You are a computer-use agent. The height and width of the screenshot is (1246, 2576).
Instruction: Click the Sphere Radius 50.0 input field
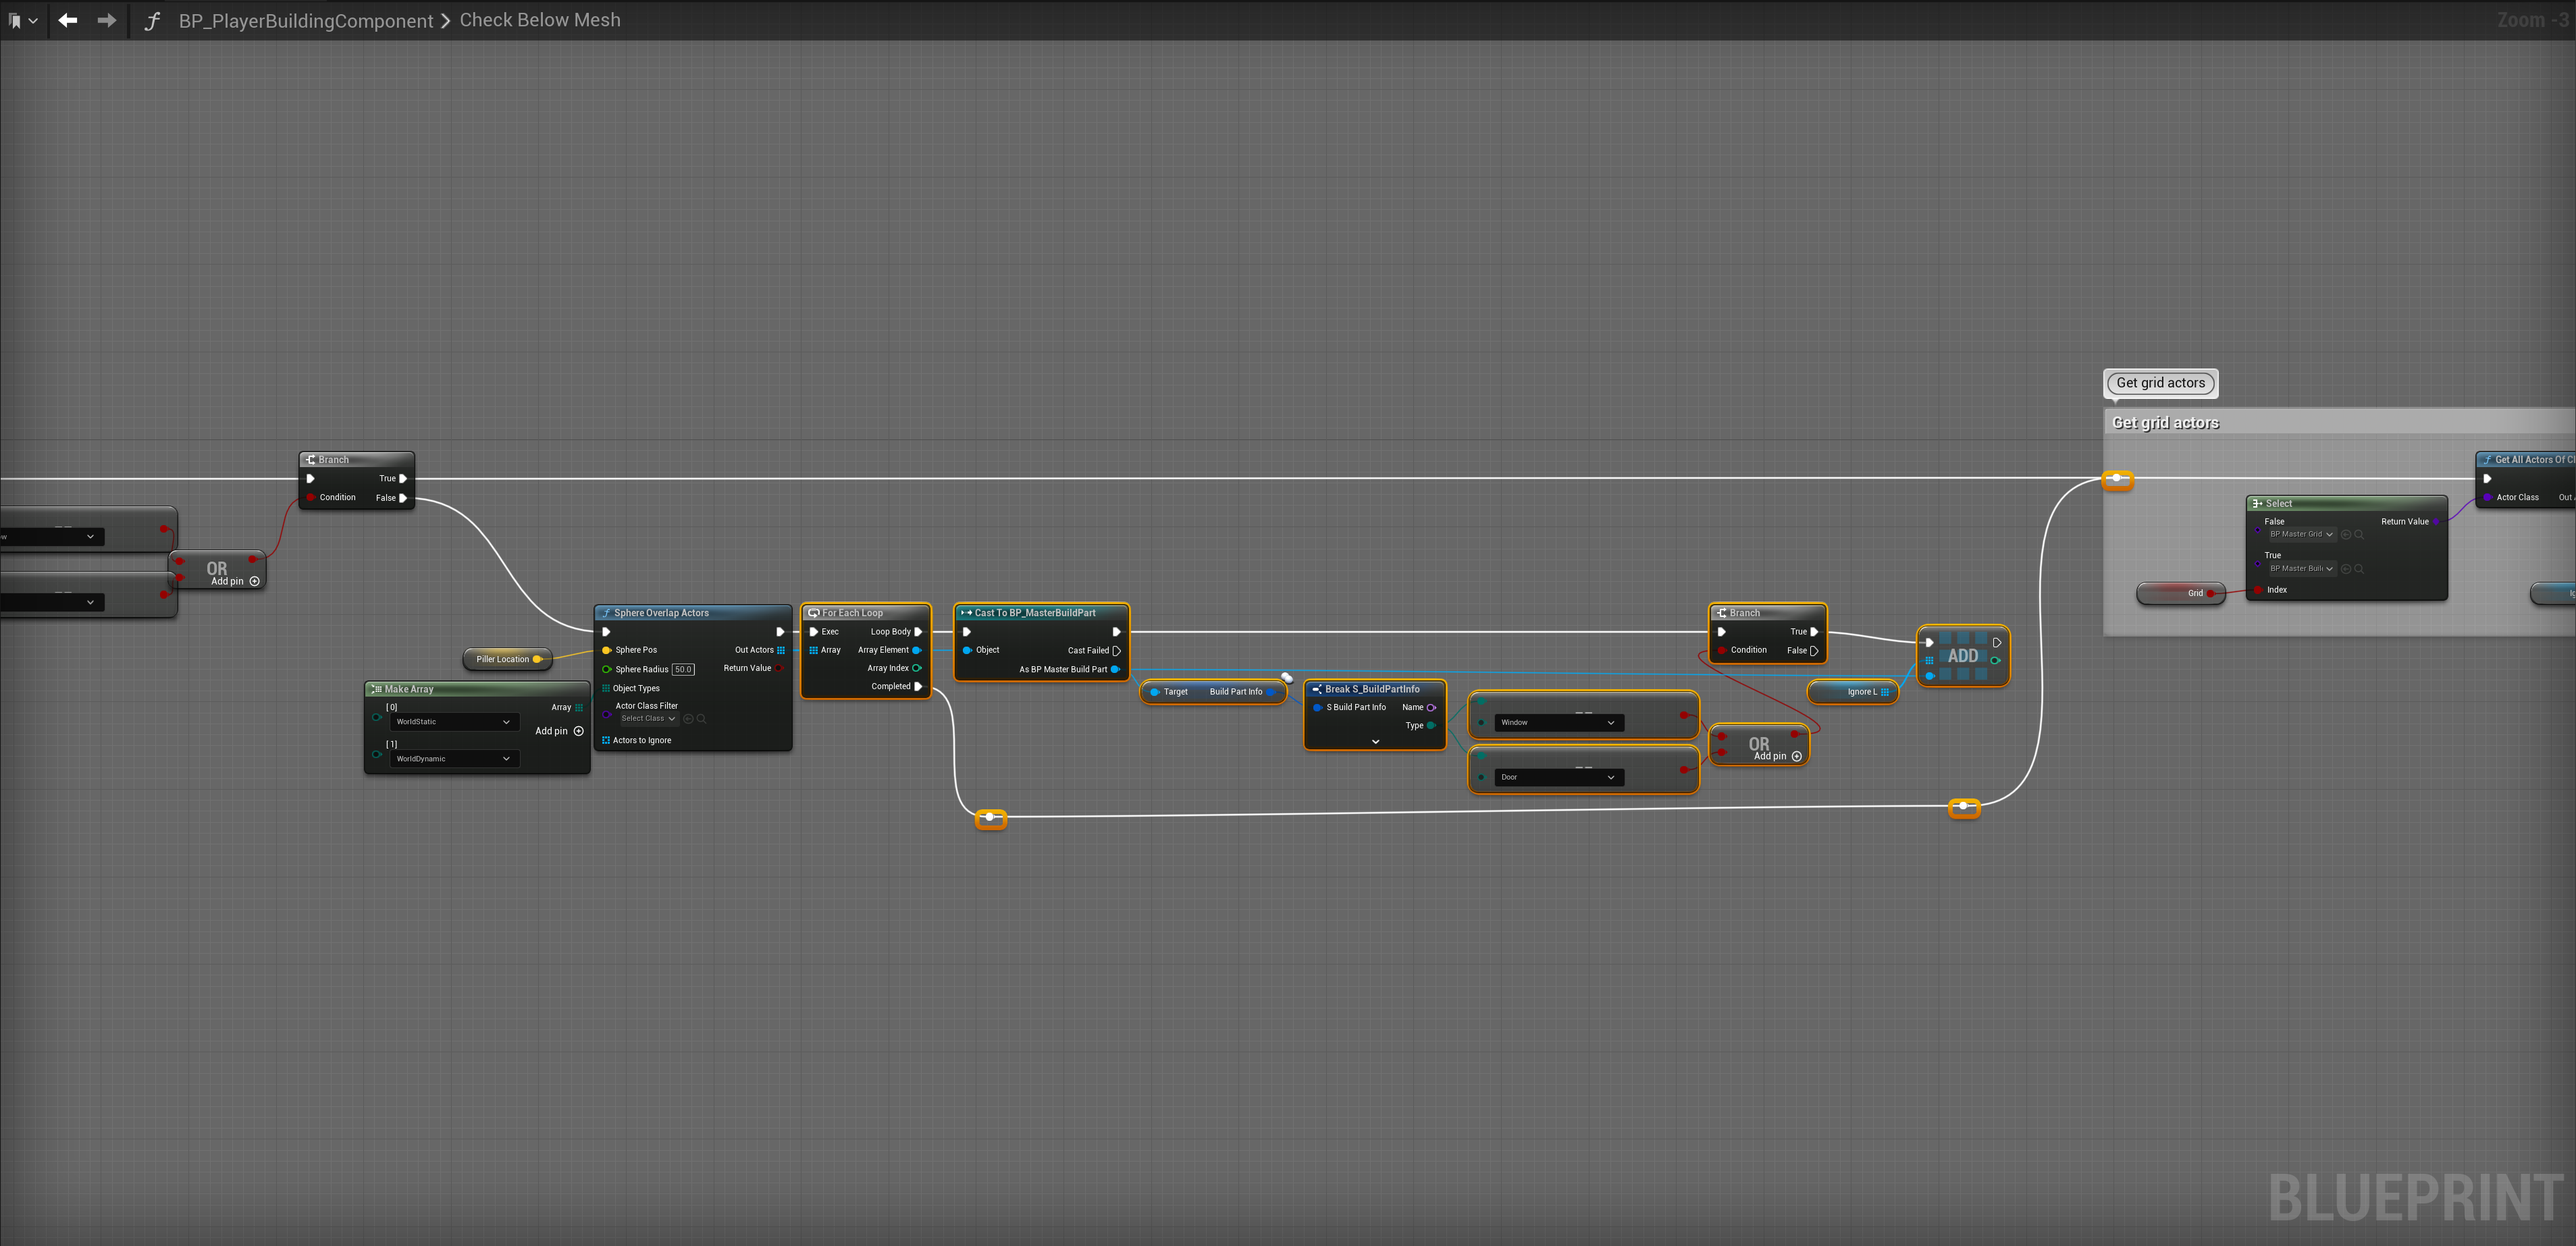pos(683,670)
